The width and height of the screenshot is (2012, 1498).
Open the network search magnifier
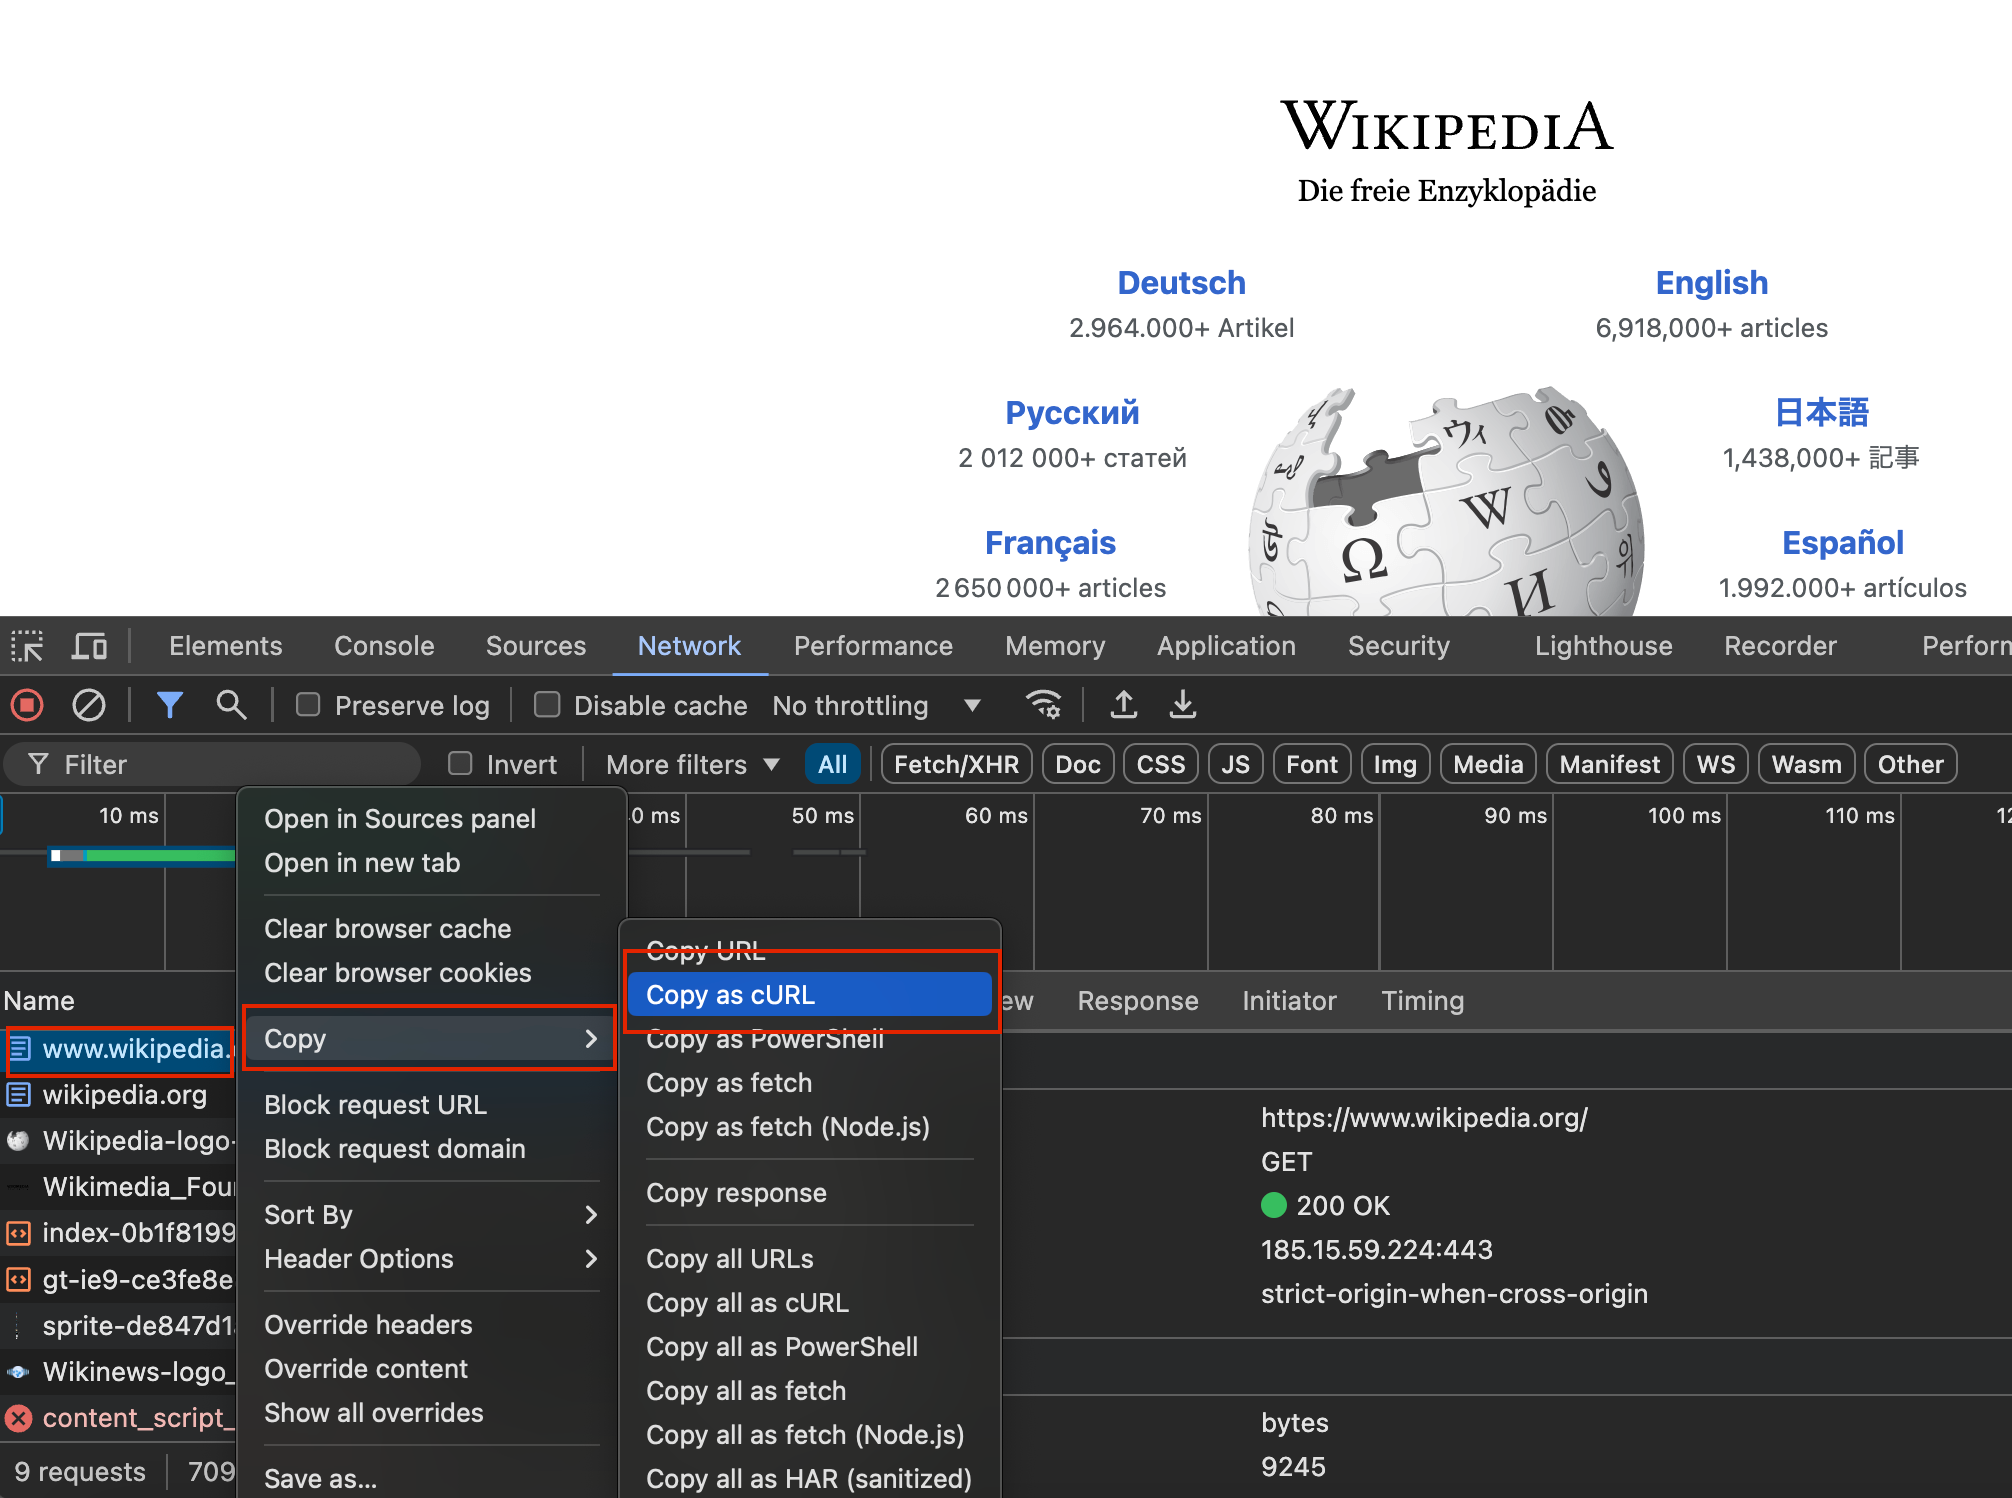(x=231, y=705)
